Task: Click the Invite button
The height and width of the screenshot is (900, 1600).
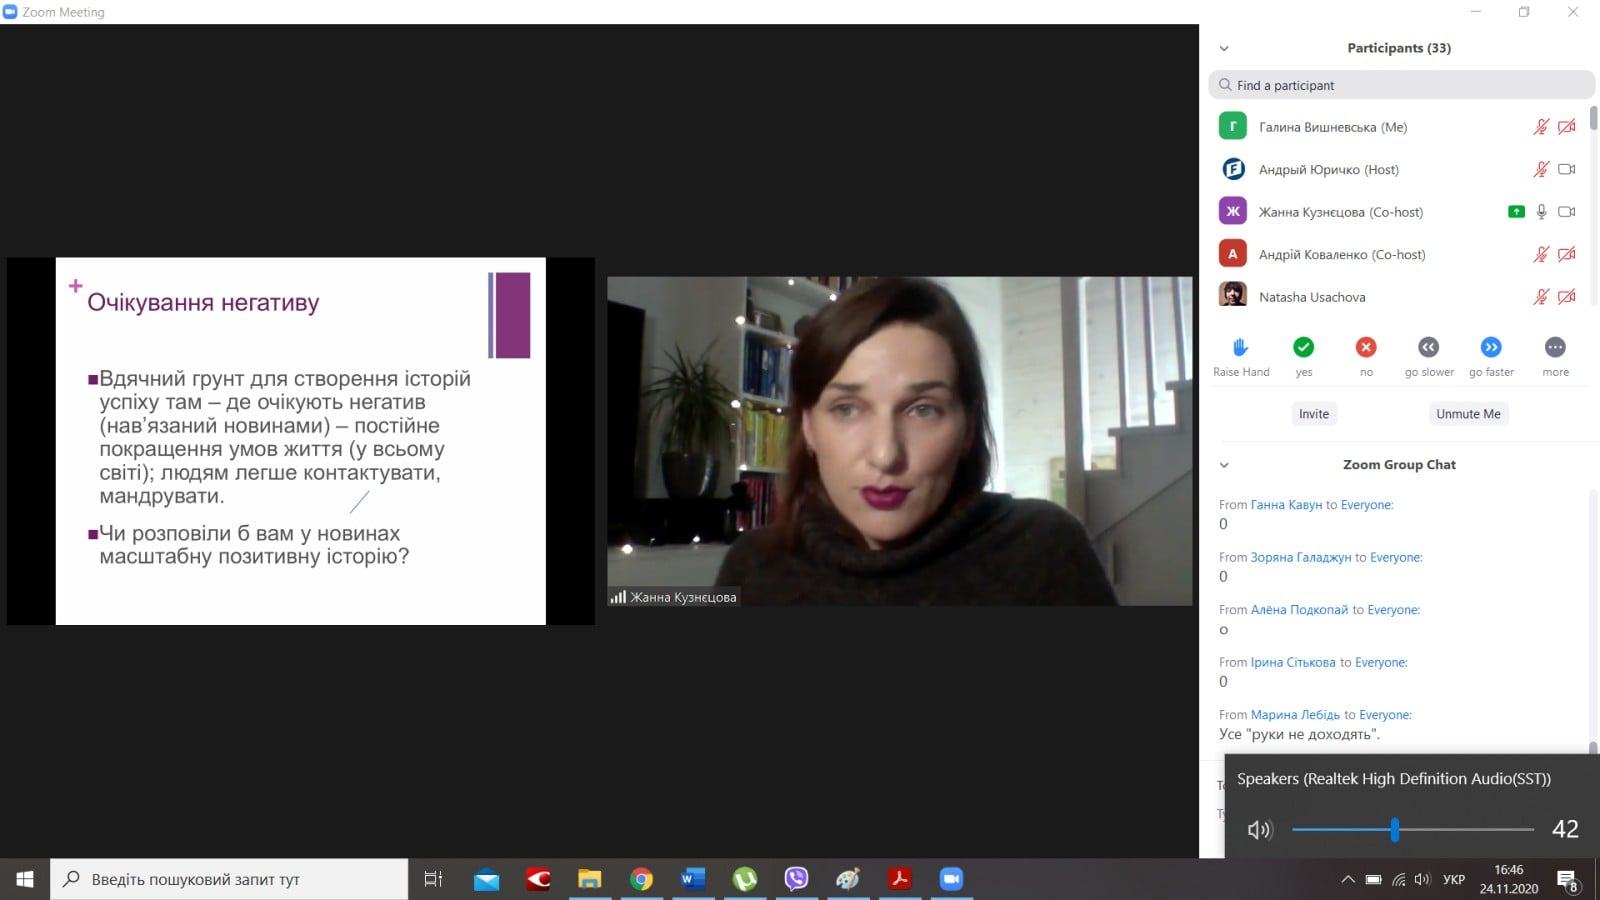Action: click(x=1314, y=414)
